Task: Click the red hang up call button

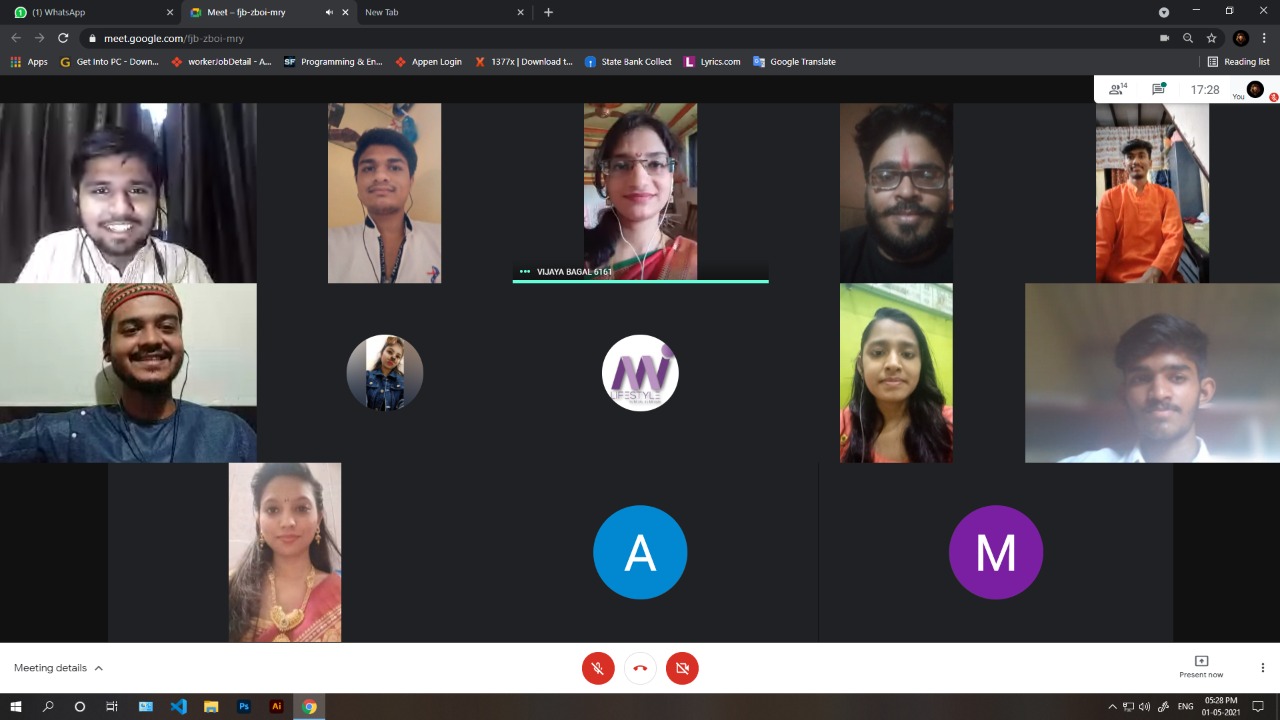Action: [640, 668]
